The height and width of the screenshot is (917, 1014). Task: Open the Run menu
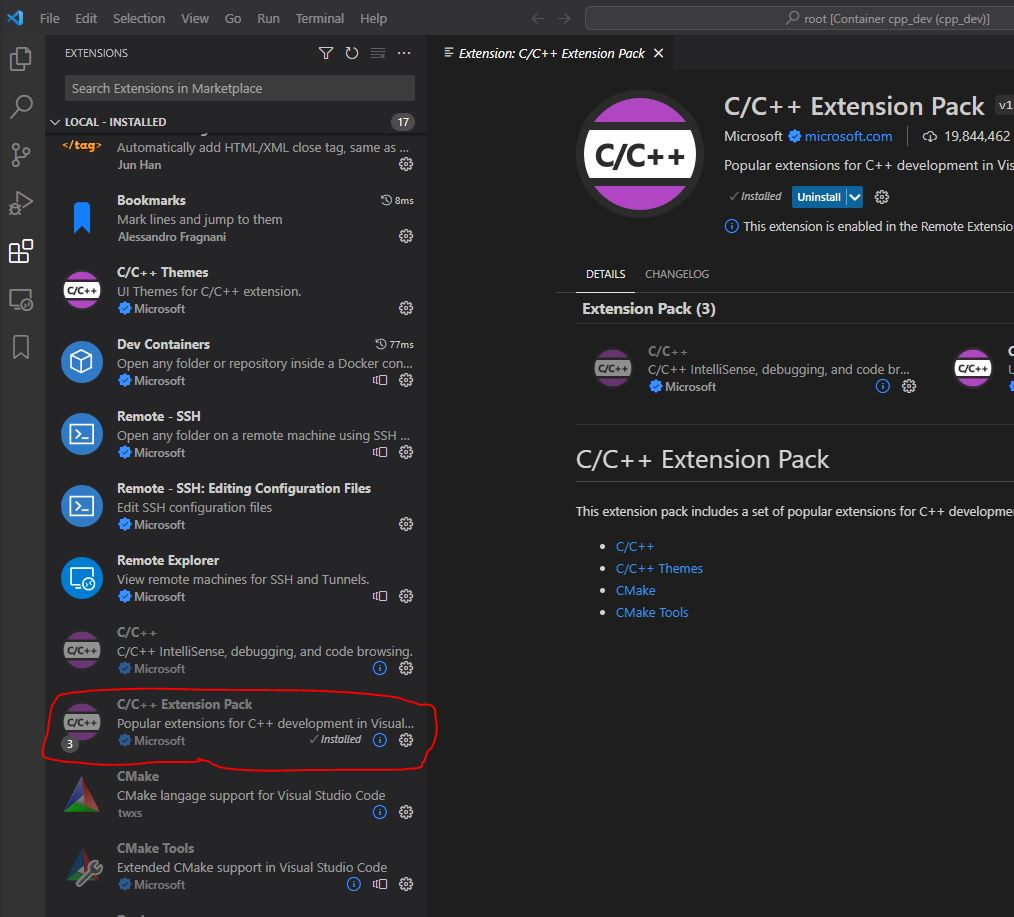[268, 18]
